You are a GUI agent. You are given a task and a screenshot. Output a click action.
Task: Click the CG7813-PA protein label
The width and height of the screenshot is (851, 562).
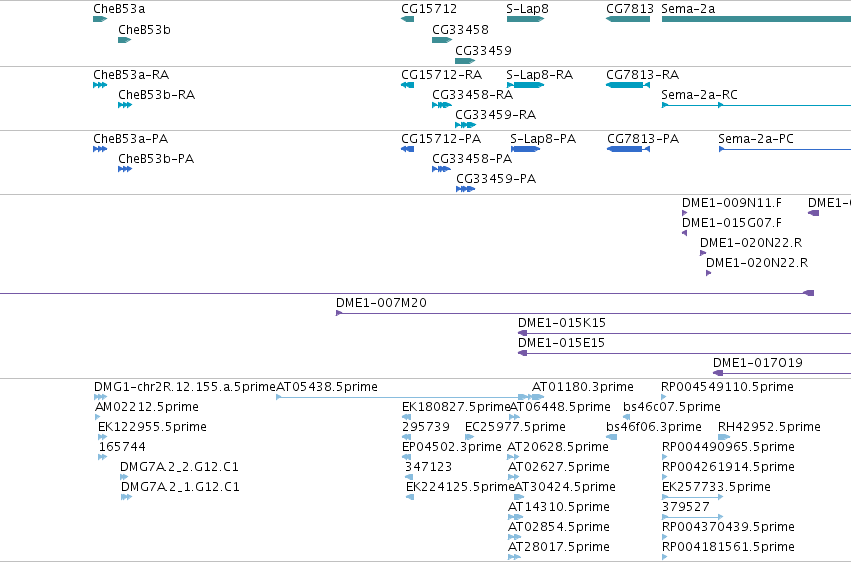tap(643, 139)
